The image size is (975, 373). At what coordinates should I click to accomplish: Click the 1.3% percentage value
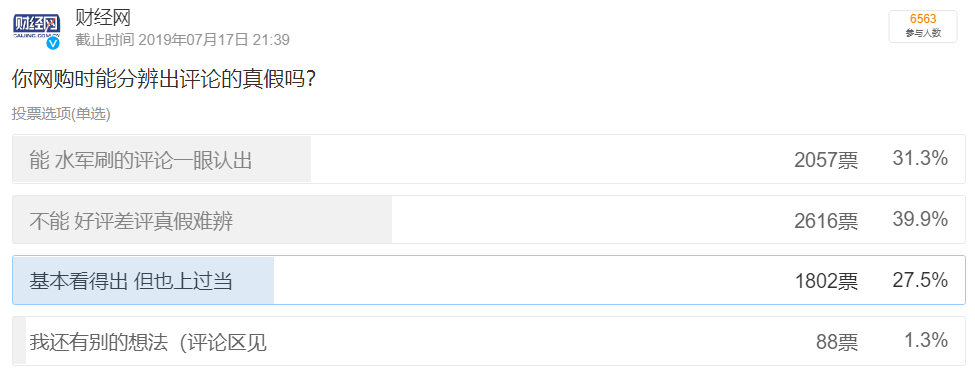926,340
